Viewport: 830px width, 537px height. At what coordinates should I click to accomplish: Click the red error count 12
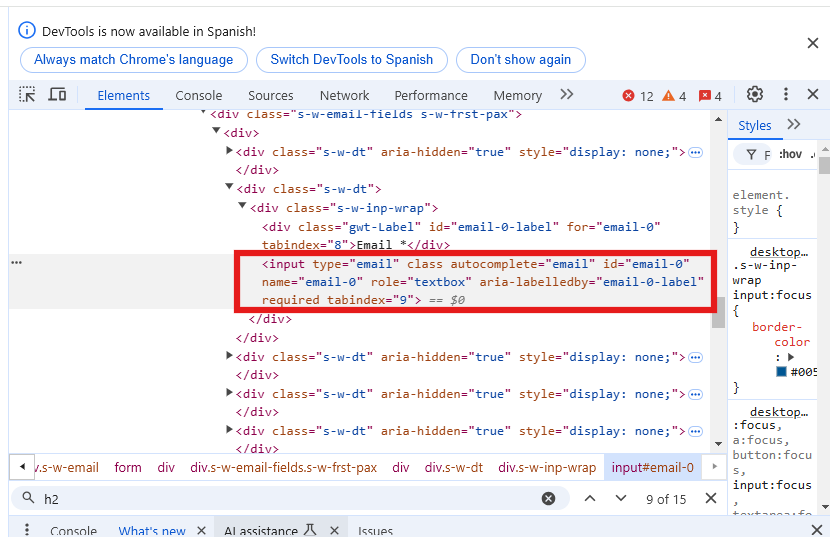point(638,96)
